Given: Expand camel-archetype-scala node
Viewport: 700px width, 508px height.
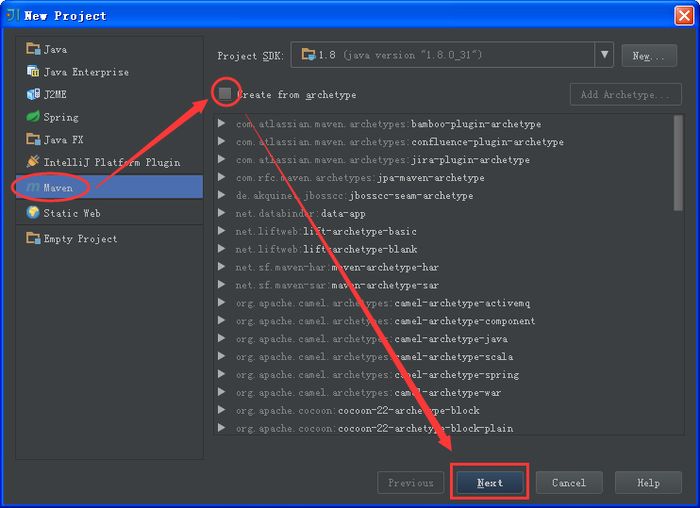Looking at the screenshot, I should (221, 356).
